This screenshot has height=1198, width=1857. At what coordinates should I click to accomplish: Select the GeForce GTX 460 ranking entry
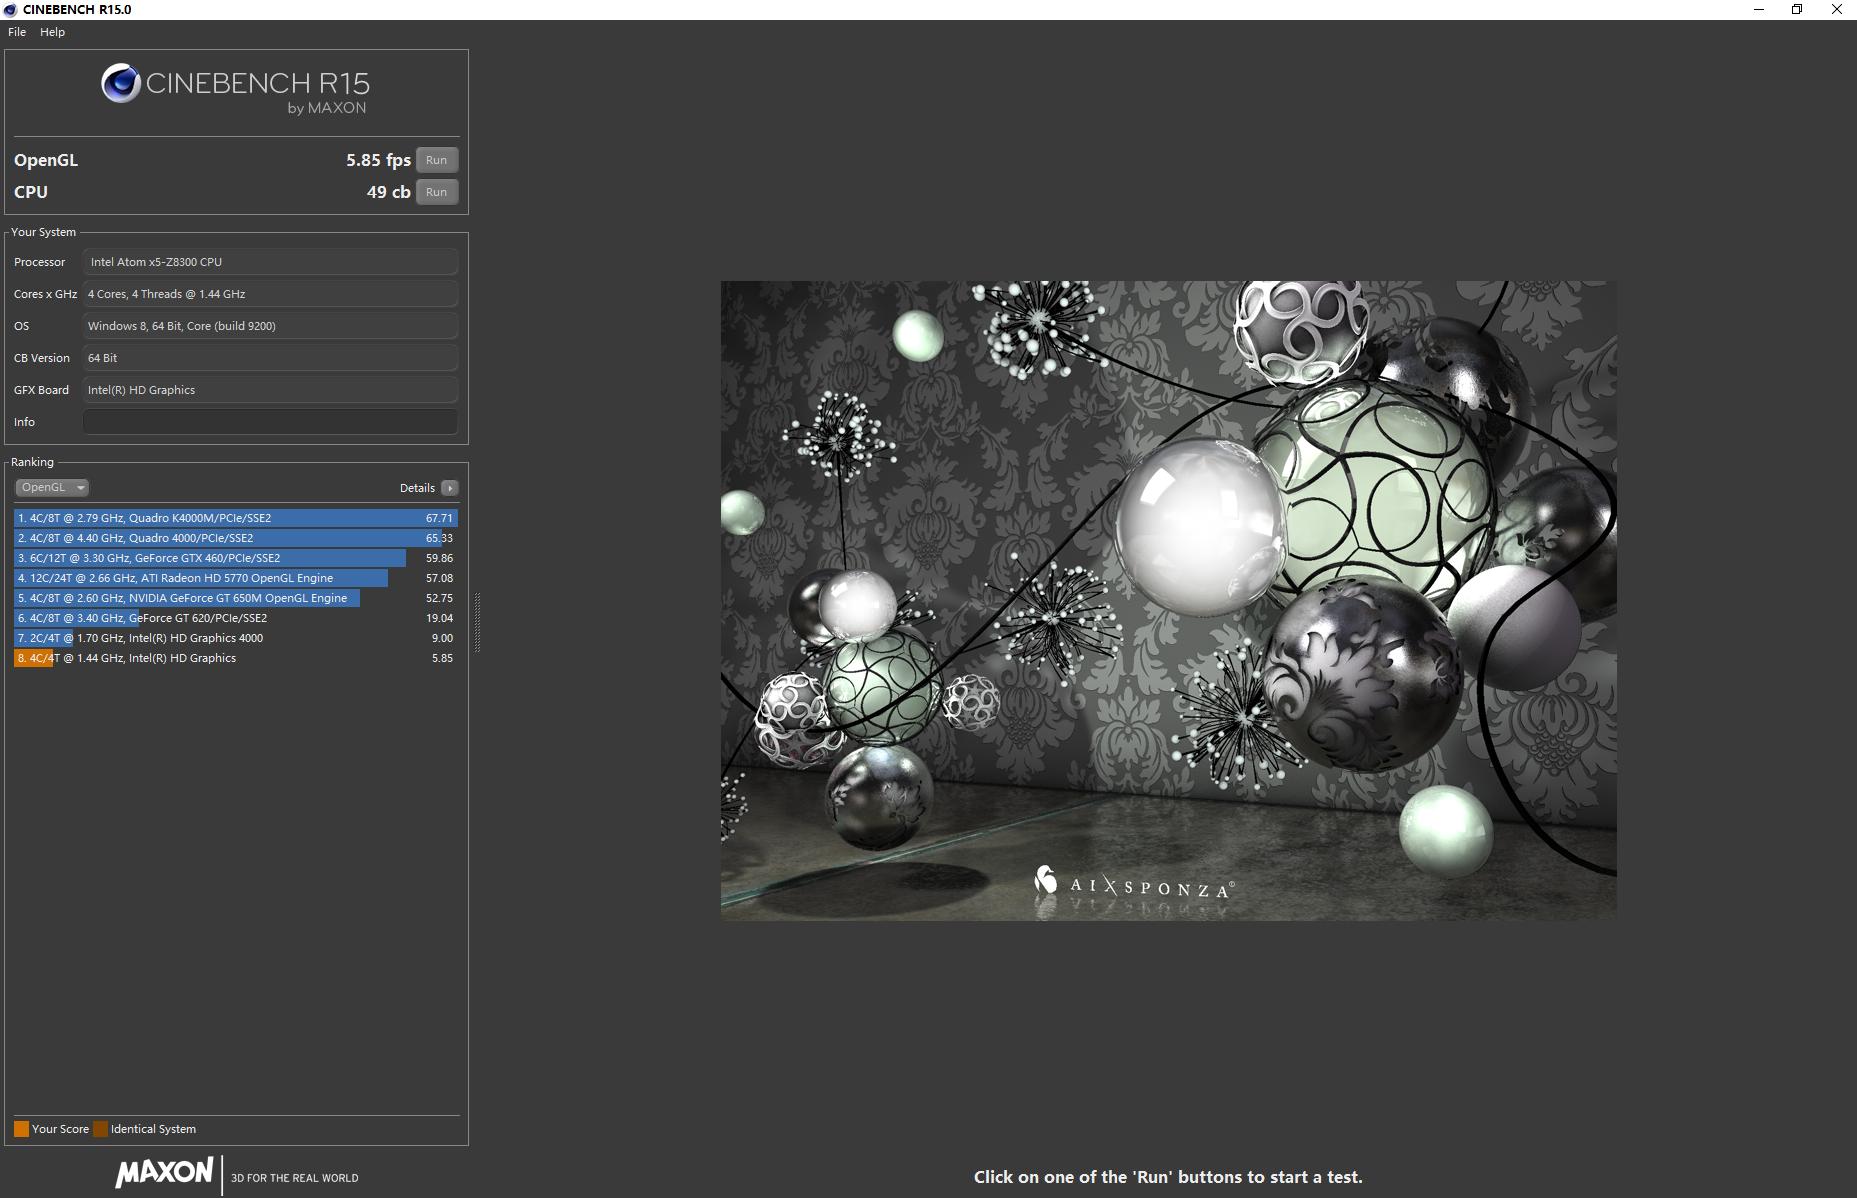click(235, 558)
